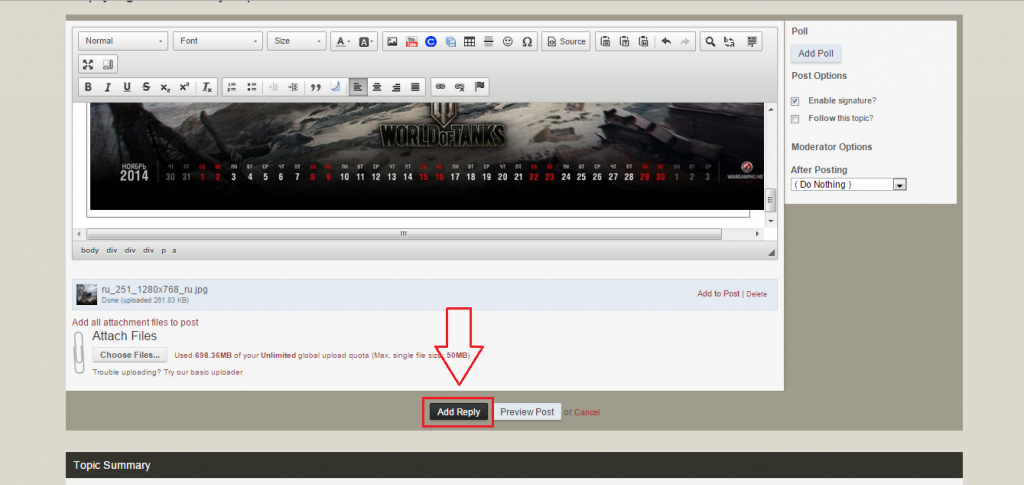Insert a numbered list
The width and height of the screenshot is (1024, 485).
(232, 87)
